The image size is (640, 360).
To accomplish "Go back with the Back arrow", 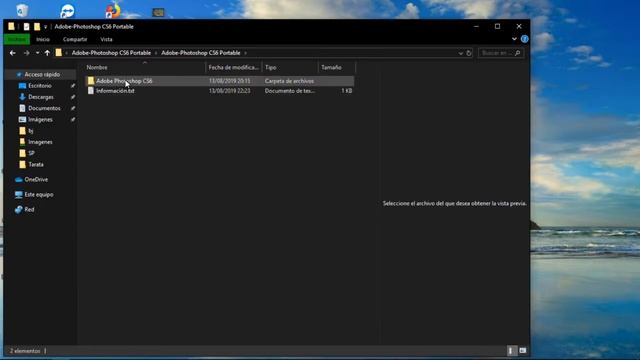I will [x=13, y=53].
